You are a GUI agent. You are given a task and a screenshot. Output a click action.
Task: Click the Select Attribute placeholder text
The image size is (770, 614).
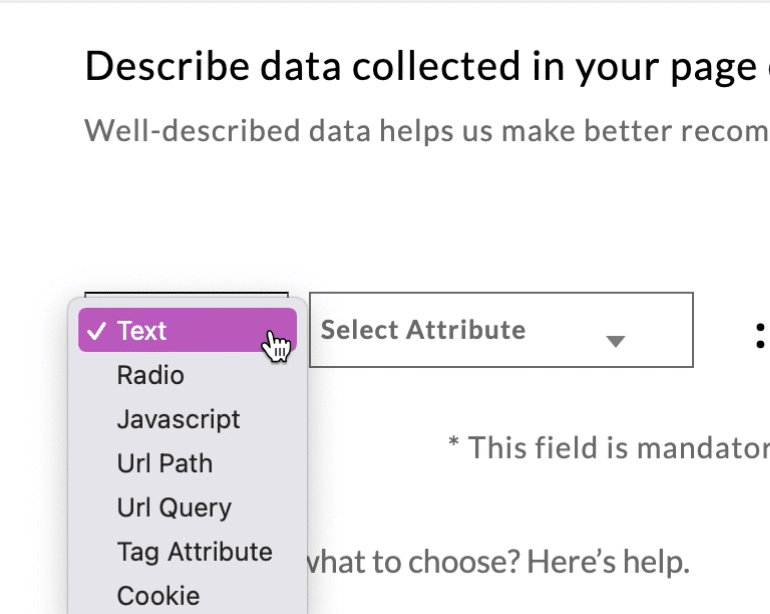pyautogui.click(x=423, y=330)
